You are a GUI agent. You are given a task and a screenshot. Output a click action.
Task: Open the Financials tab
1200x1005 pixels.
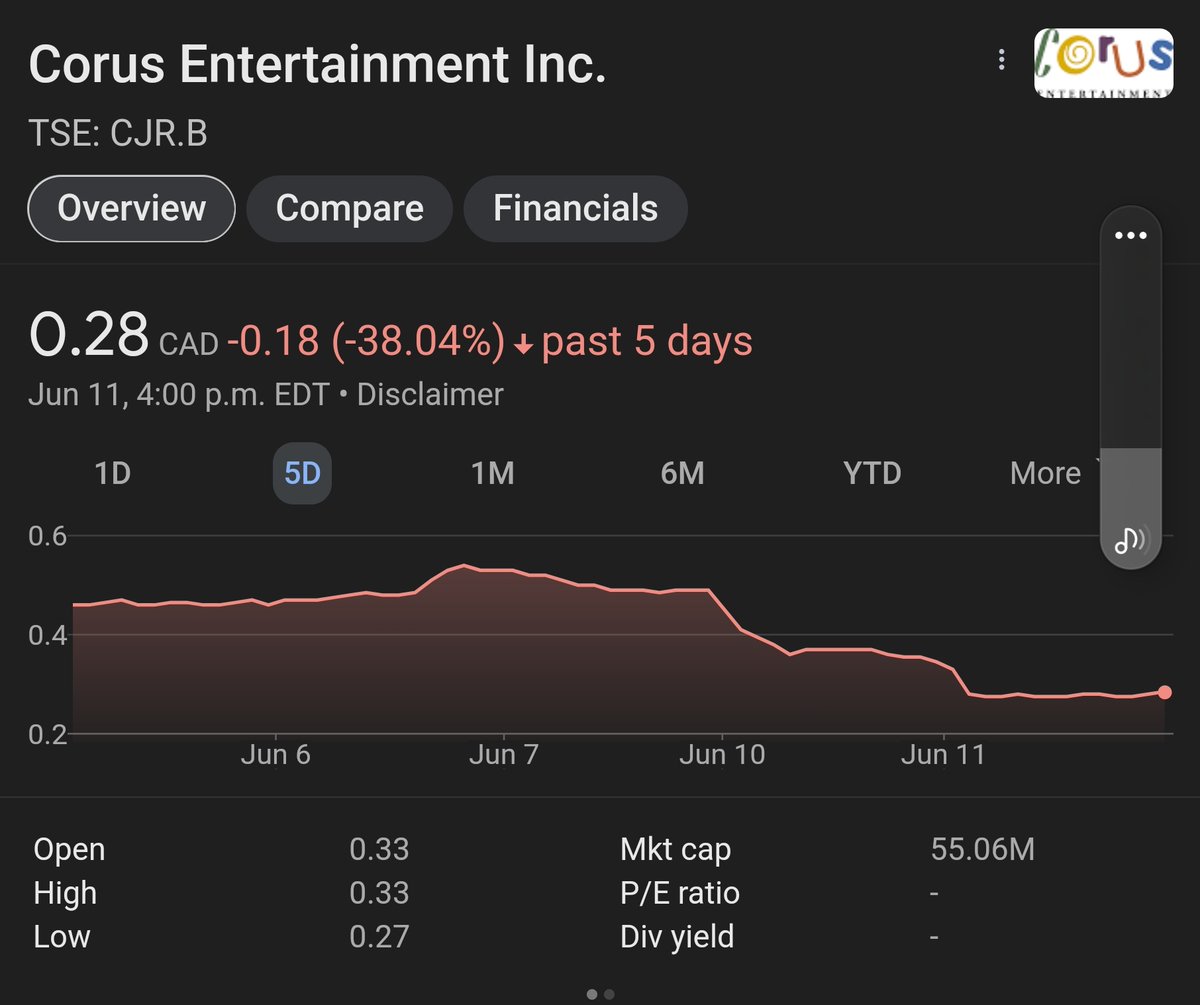click(x=576, y=208)
